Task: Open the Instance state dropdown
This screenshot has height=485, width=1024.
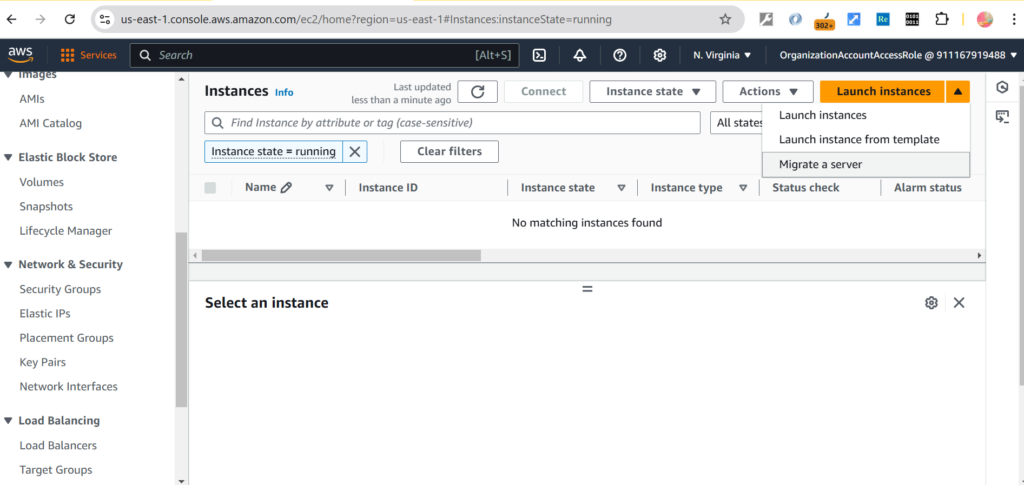Action: pyautogui.click(x=653, y=92)
